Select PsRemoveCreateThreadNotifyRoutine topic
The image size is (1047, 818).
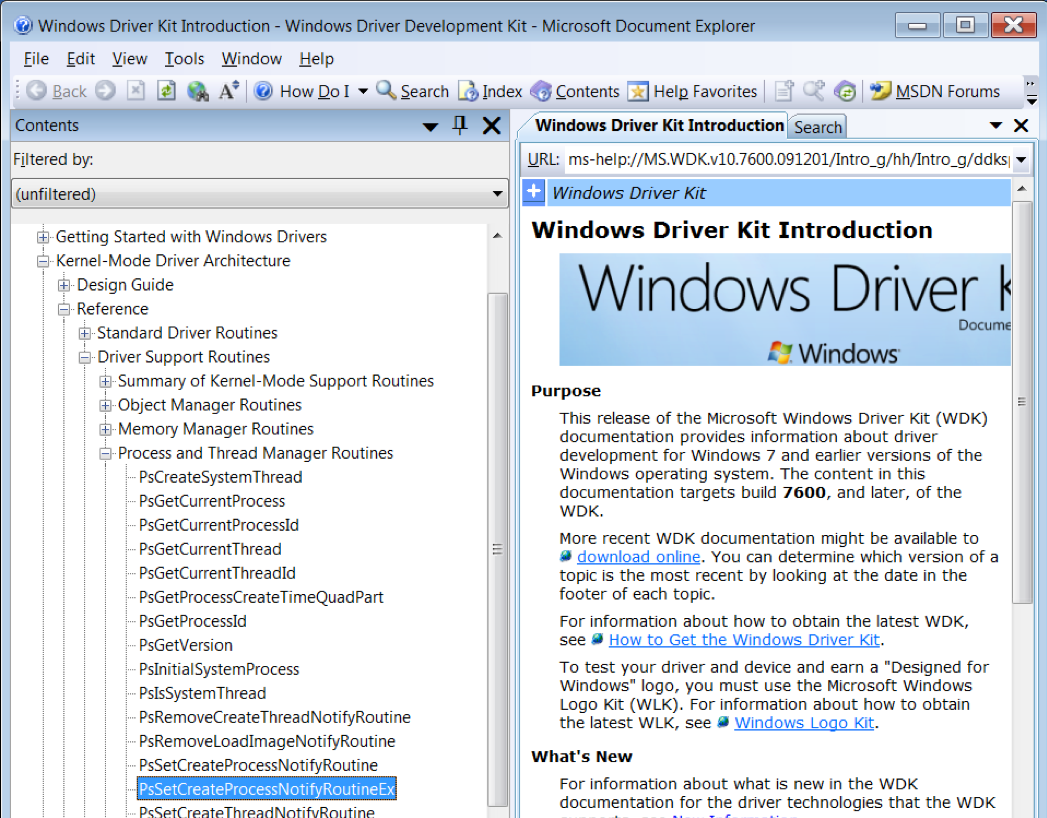274,717
